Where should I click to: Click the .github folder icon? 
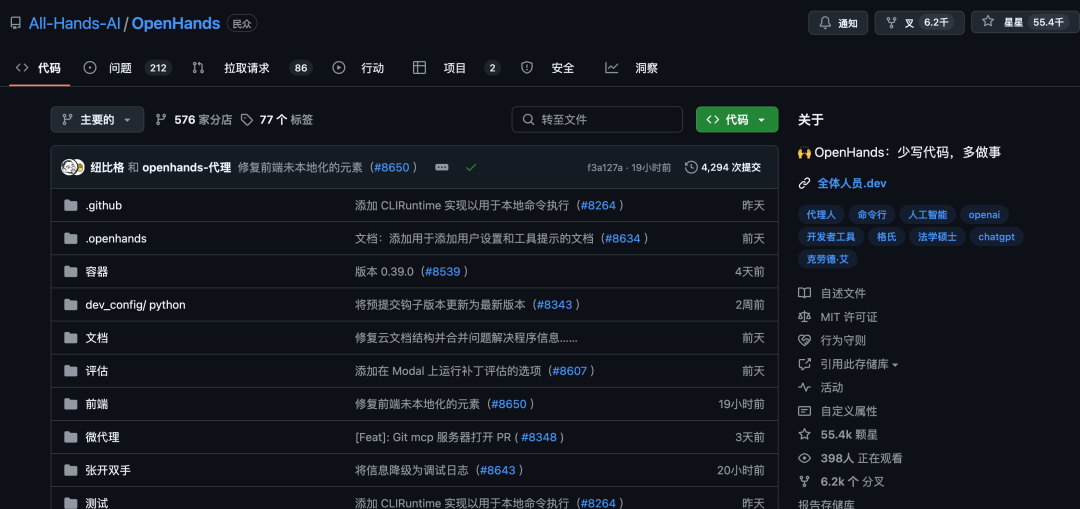(x=70, y=205)
